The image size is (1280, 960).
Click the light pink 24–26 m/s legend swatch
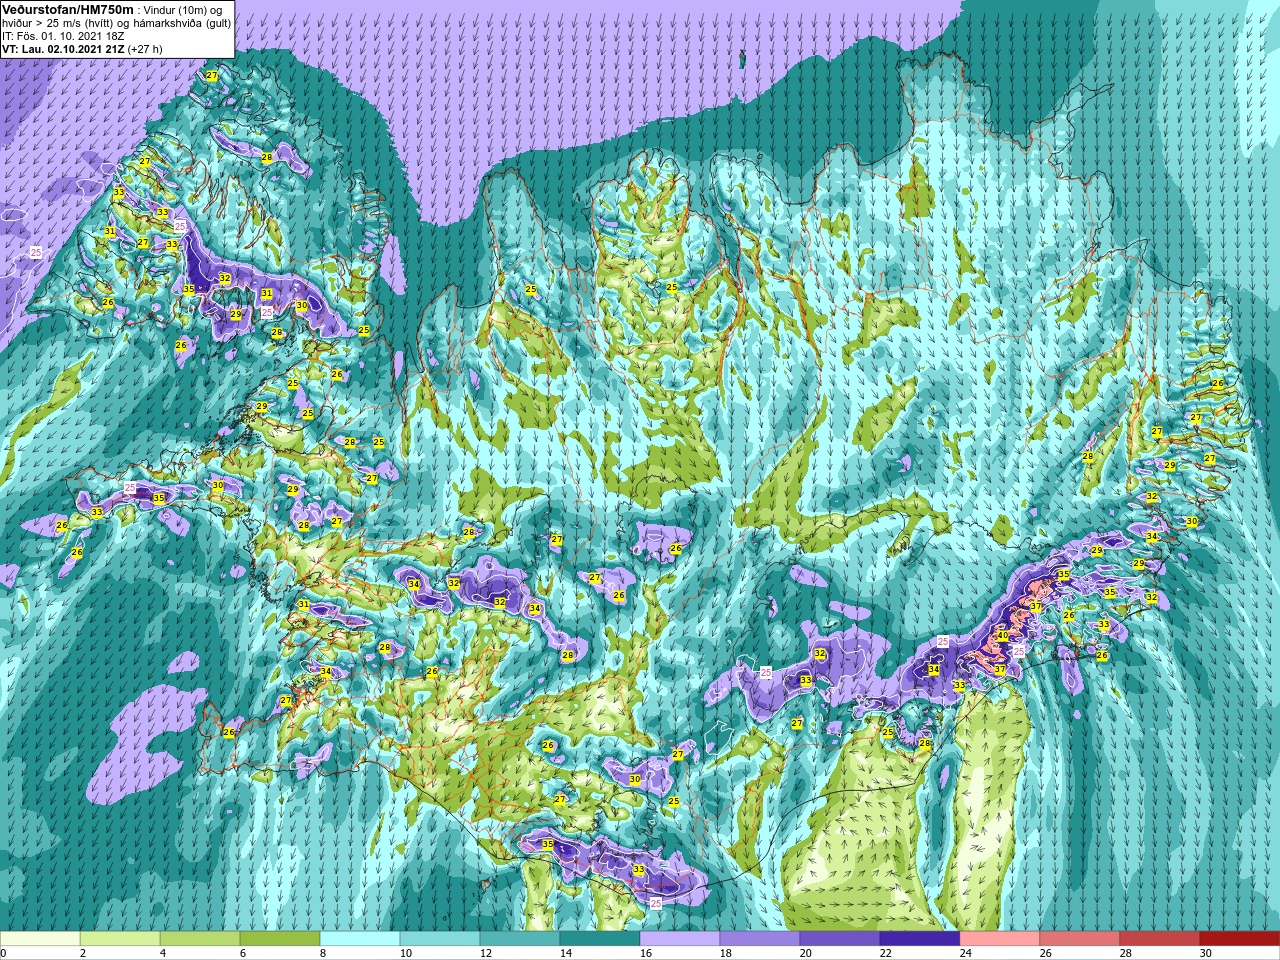[x=1000, y=939]
